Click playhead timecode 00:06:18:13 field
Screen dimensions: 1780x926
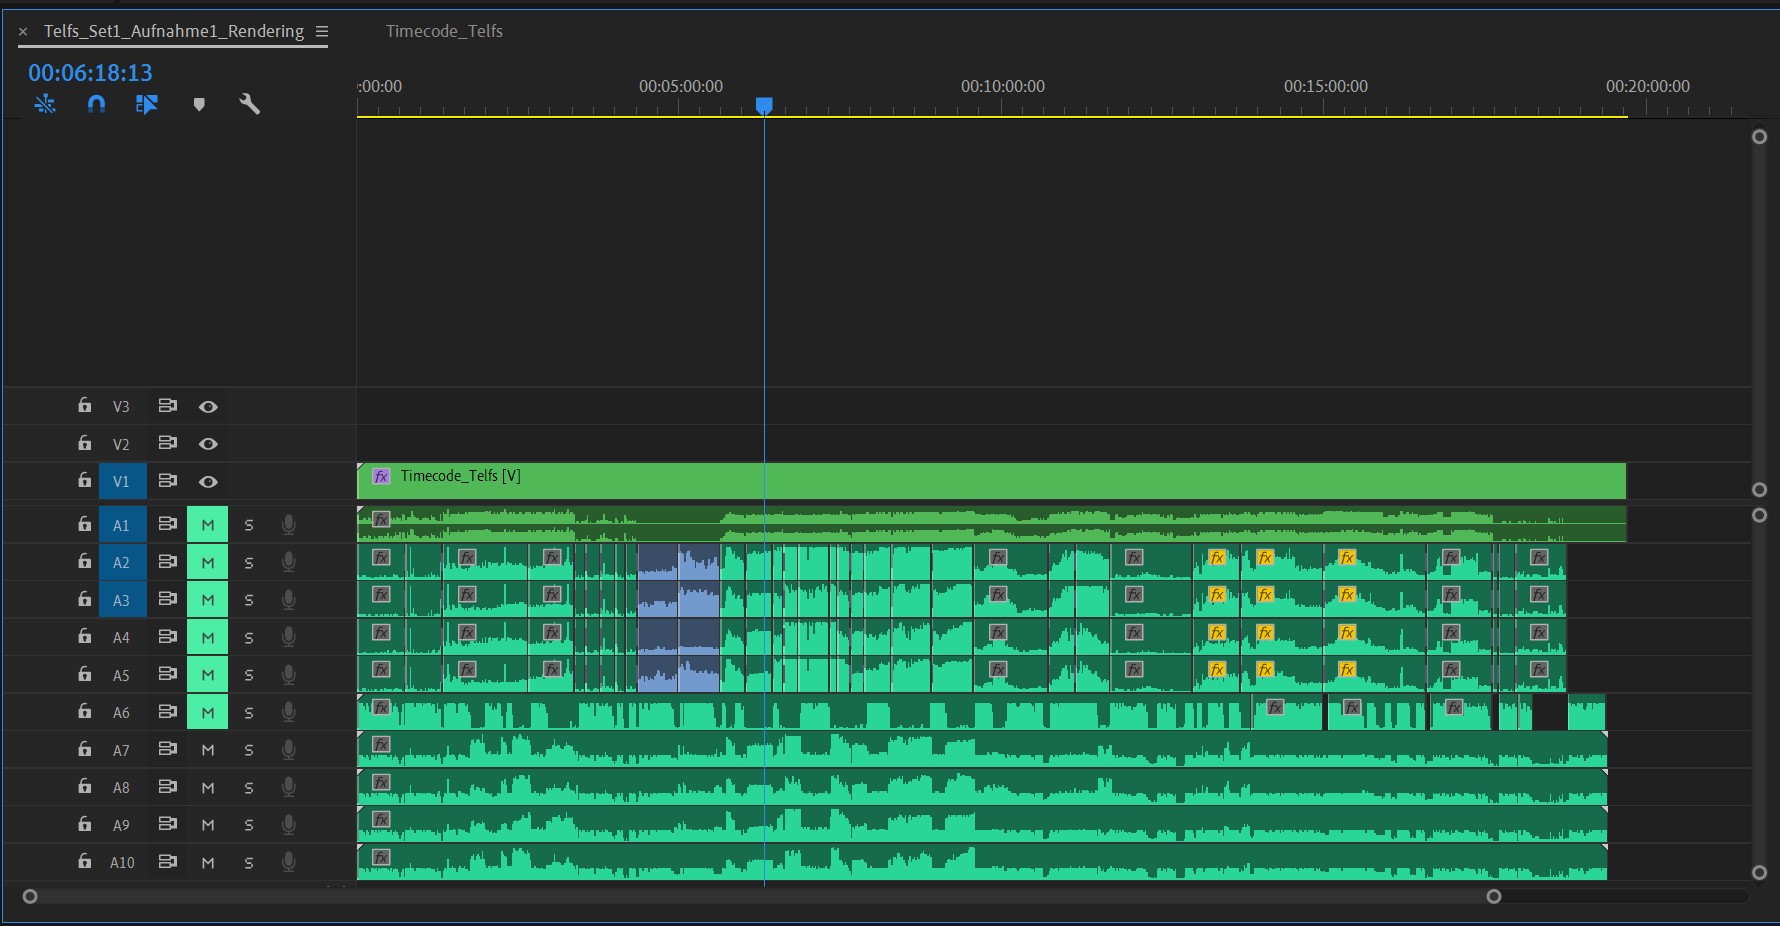90,72
